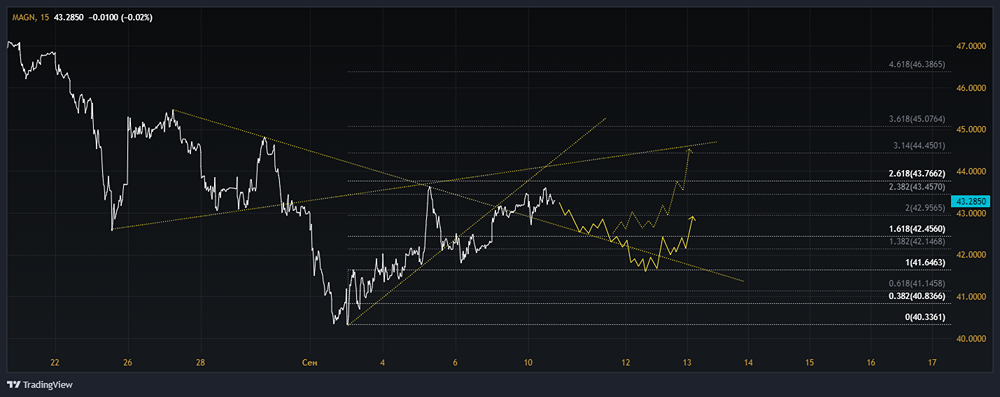Image resolution: width=1000 pixels, height=397 pixels.
Task: Click the date 4 on time axis
Action: 383,363
